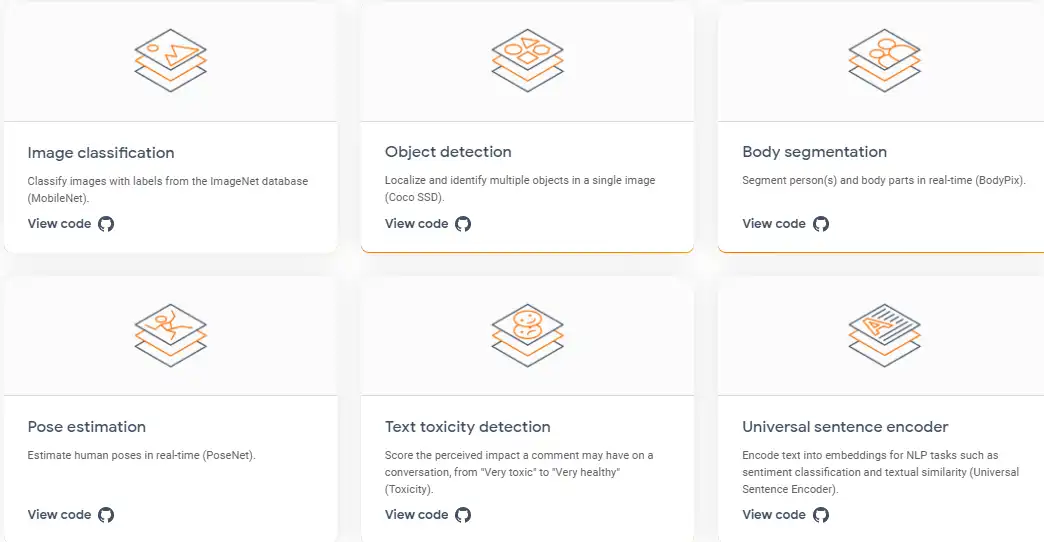
Task: Click the Body segmentation illustration icon
Action: [x=884, y=59]
